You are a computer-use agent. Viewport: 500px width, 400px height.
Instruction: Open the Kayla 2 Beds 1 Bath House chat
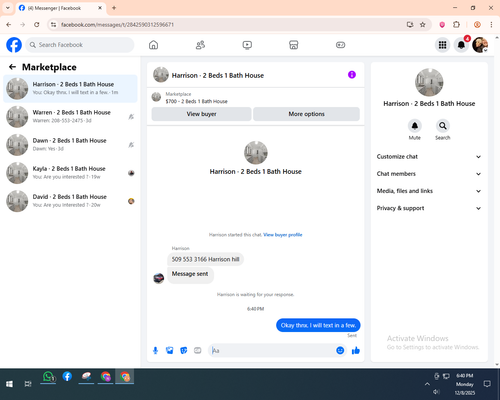70,173
